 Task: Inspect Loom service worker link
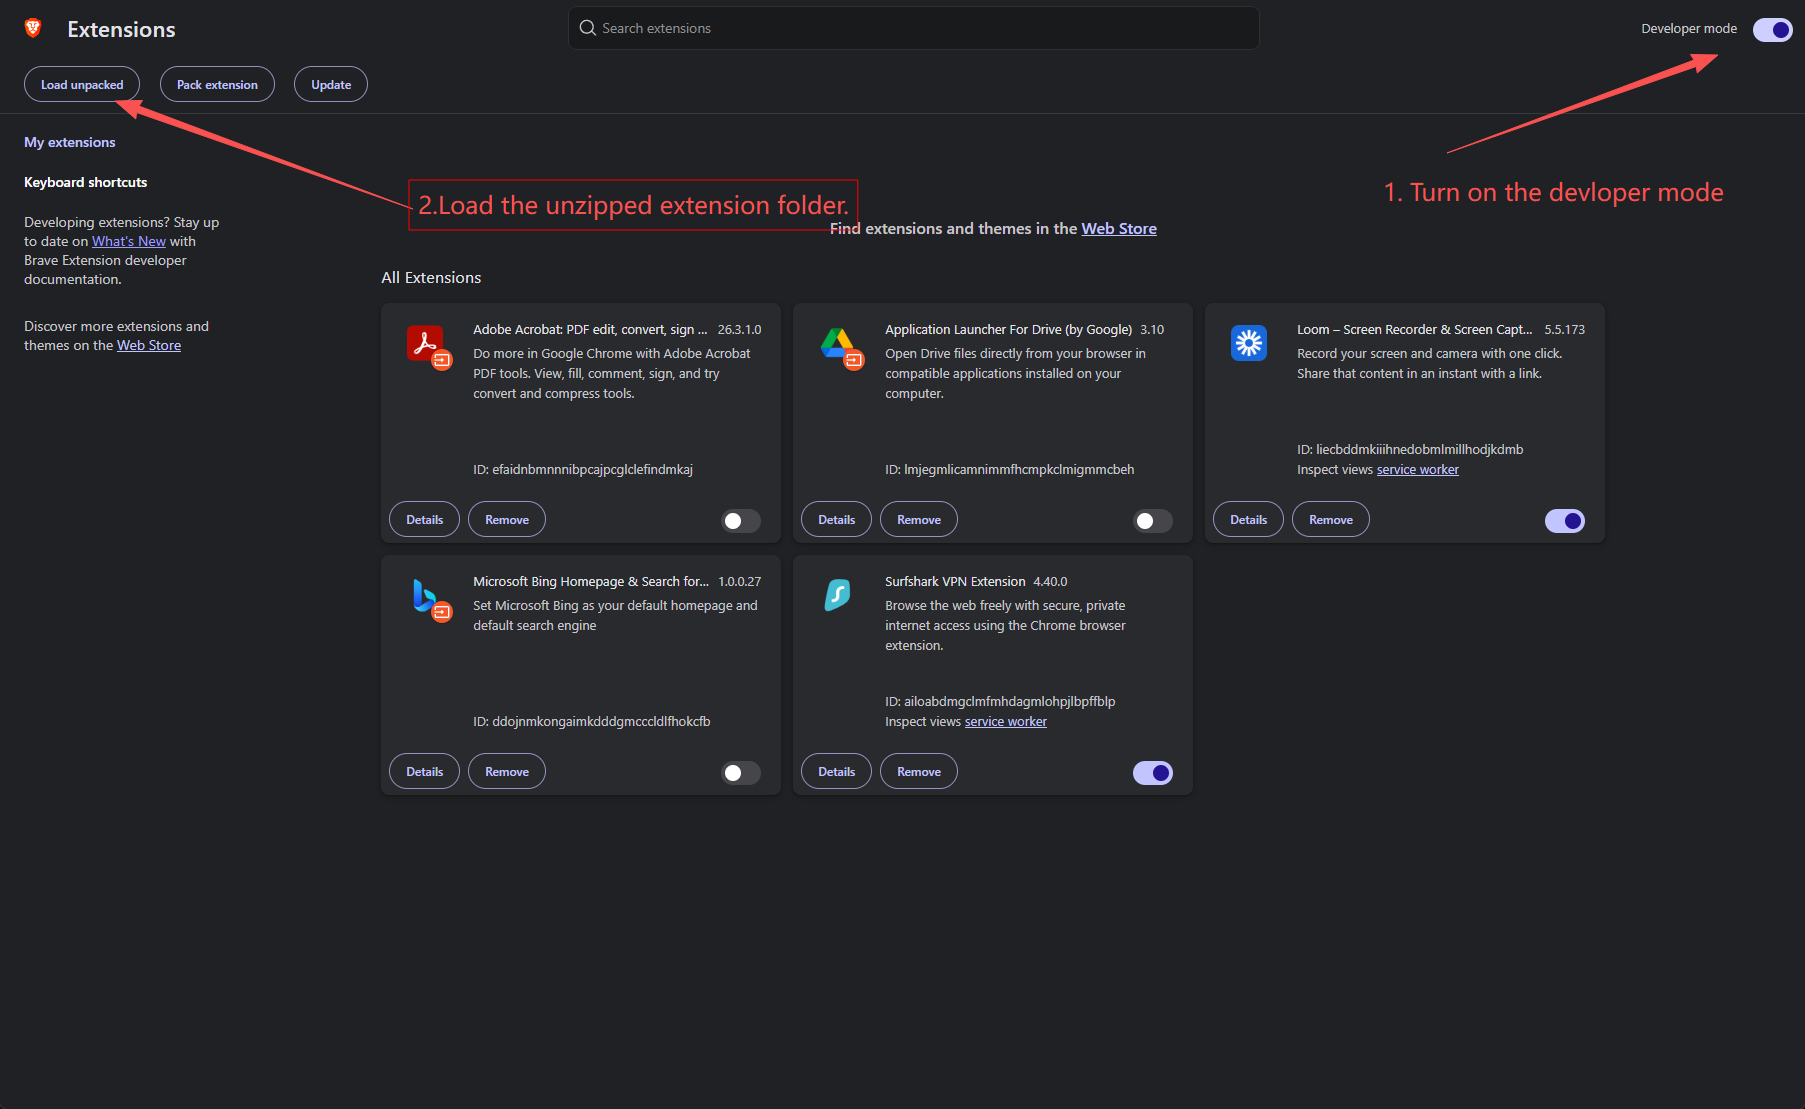1418,470
